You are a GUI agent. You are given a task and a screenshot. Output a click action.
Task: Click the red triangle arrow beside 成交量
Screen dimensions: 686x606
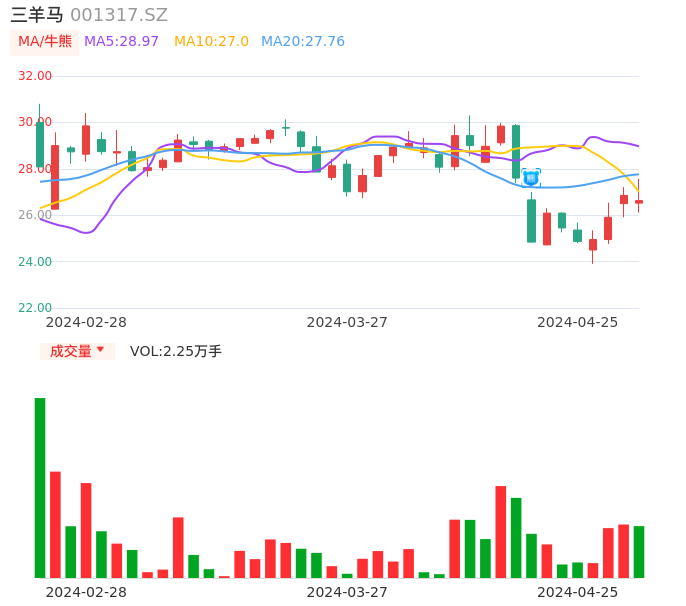(x=100, y=350)
